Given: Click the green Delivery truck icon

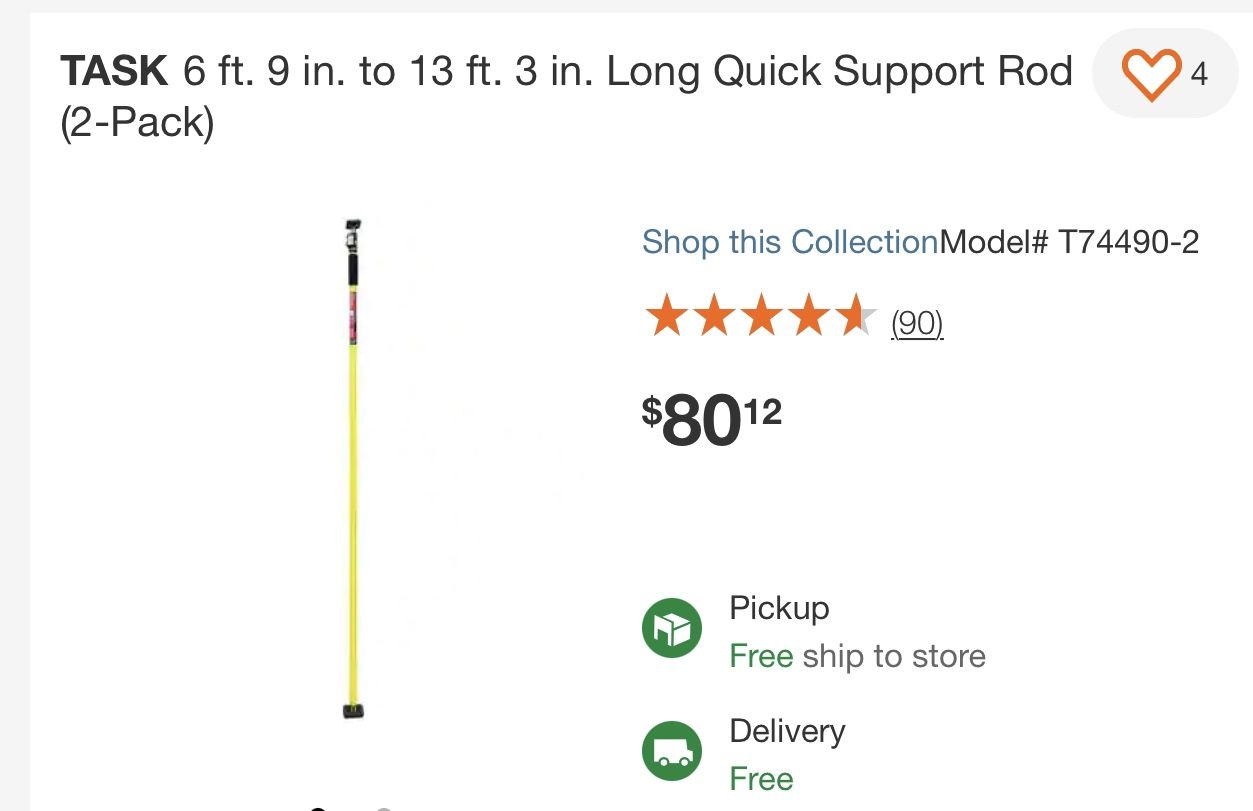Looking at the screenshot, I should coord(671,751).
